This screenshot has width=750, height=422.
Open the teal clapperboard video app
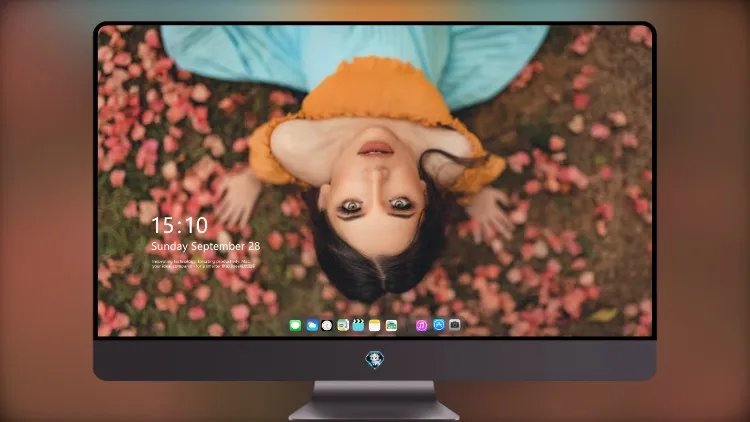click(x=358, y=325)
